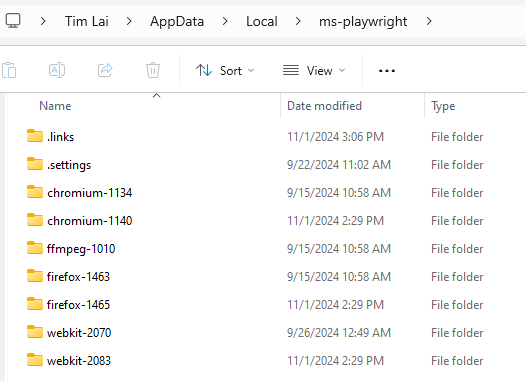Click File folder type in firefox-1465 row
The height and width of the screenshot is (381, 526).
(457, 305)
